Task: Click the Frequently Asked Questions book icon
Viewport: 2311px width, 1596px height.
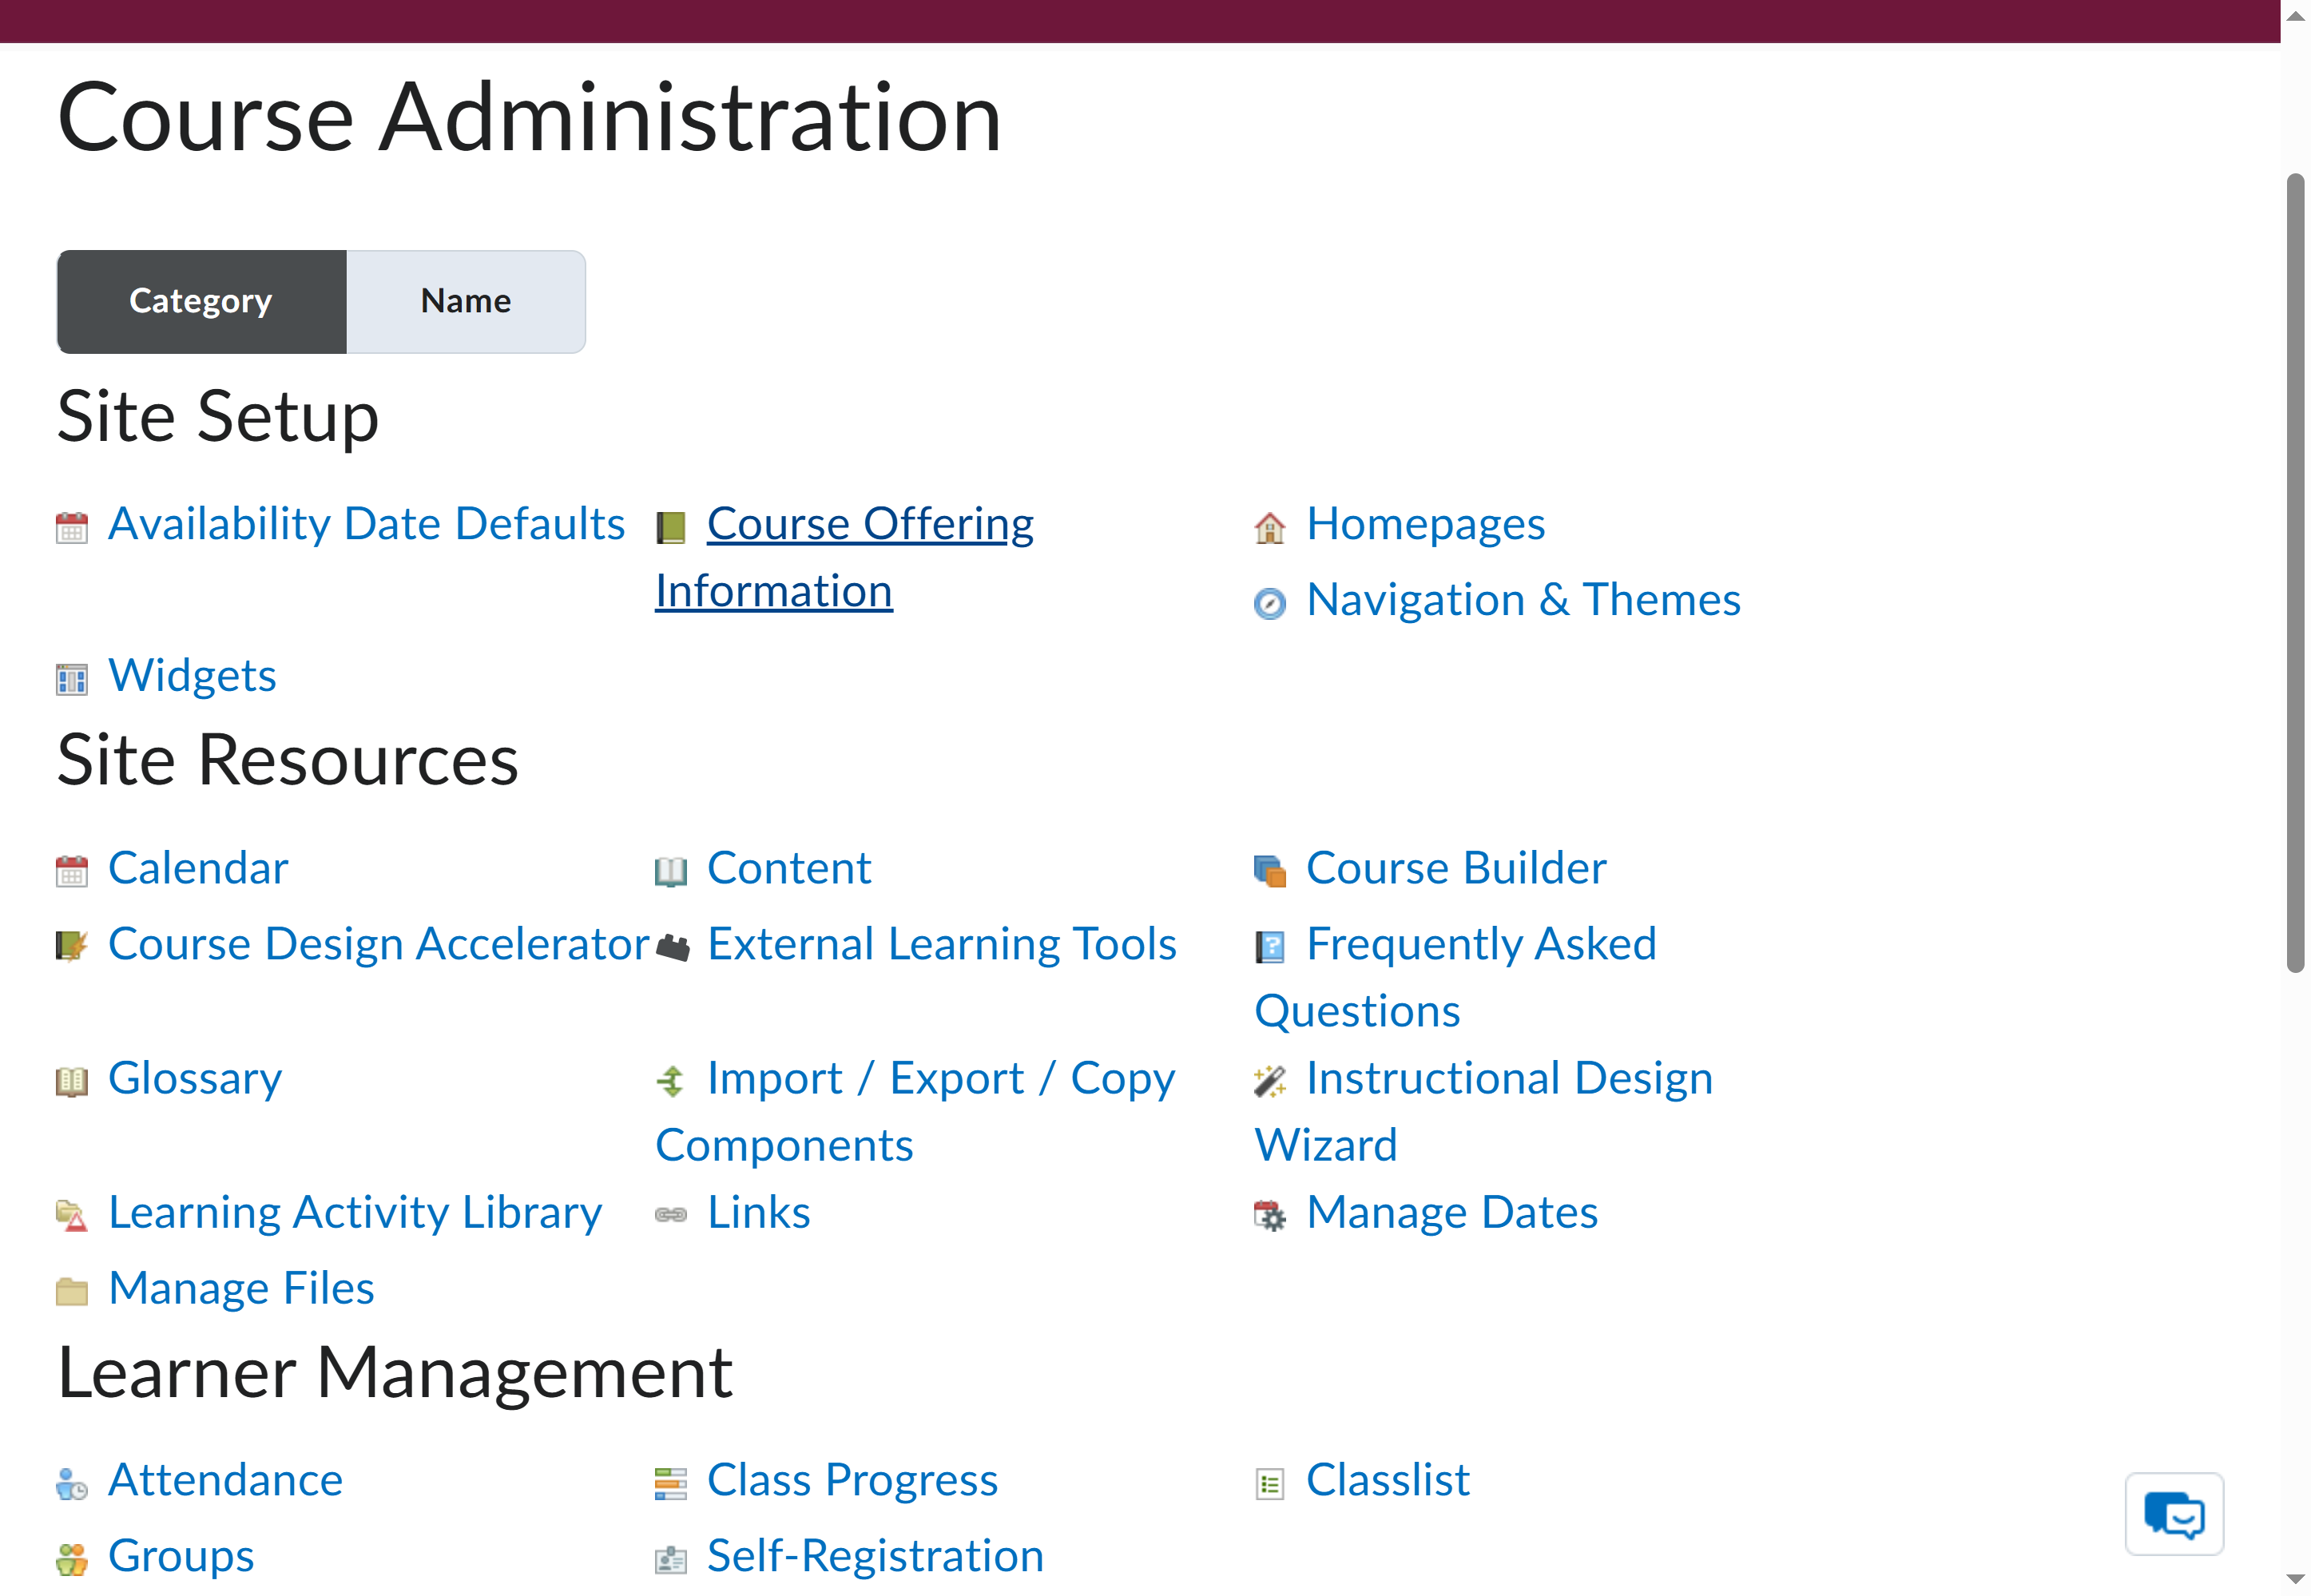Action: (x=1269, y=946)
